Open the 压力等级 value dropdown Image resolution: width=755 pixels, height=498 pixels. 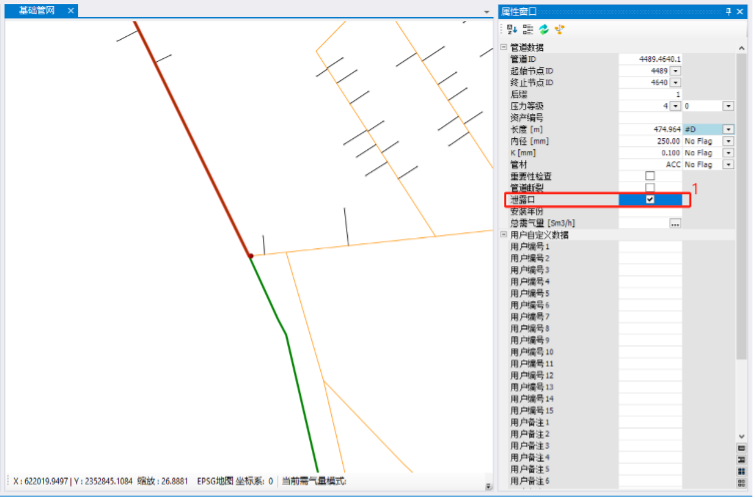[x=676, y=105]
